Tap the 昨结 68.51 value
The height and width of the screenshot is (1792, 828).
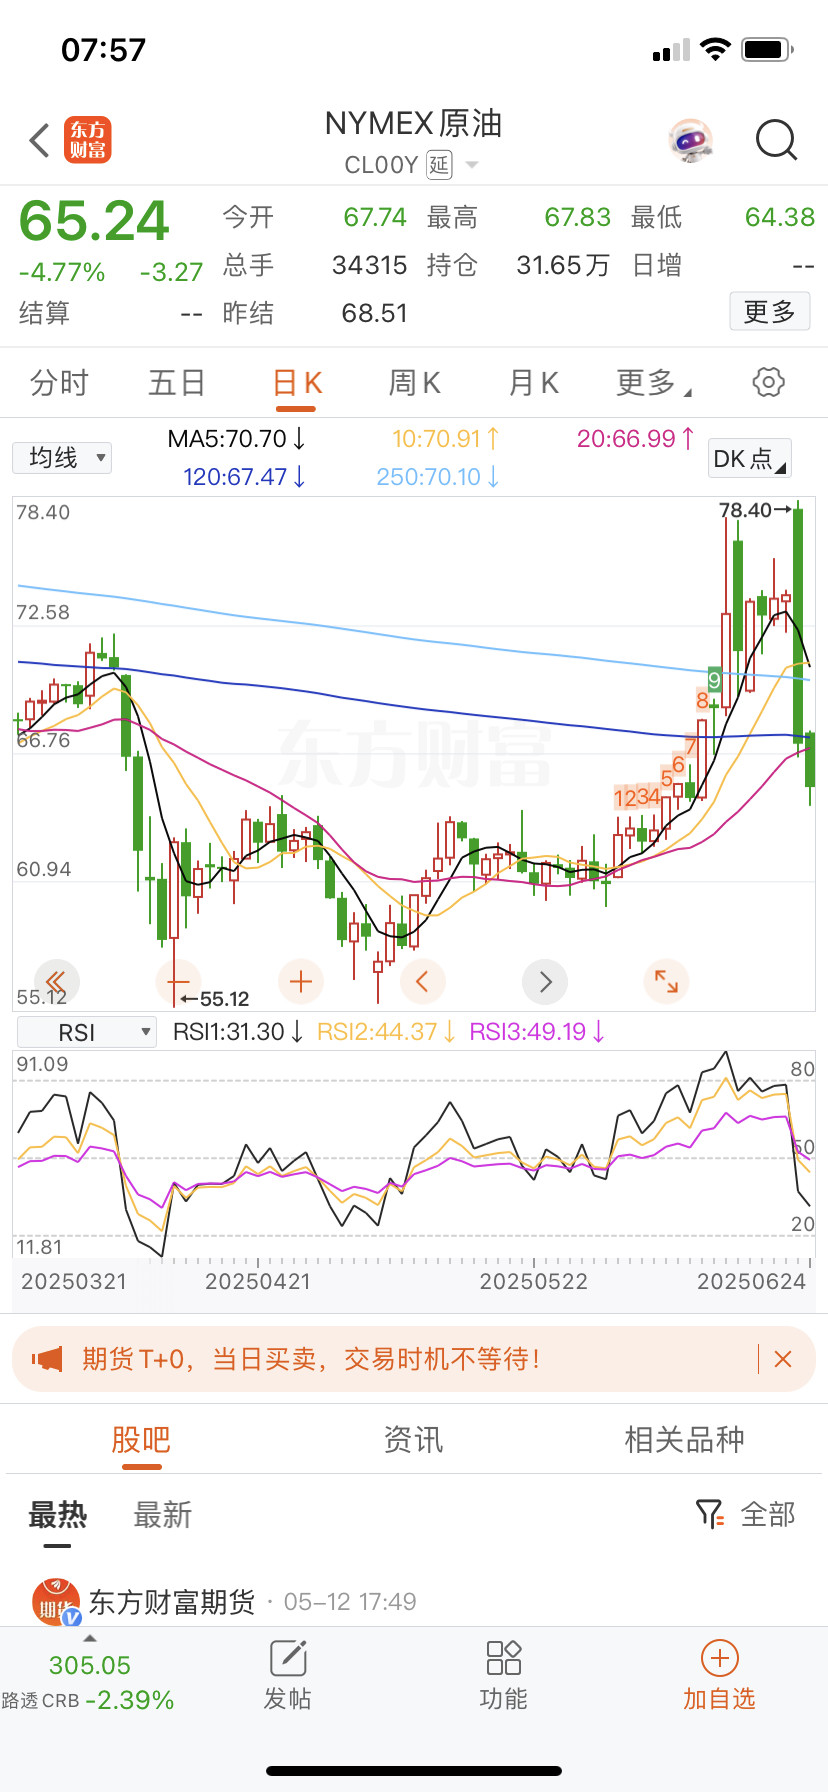[x=375, y=313]
